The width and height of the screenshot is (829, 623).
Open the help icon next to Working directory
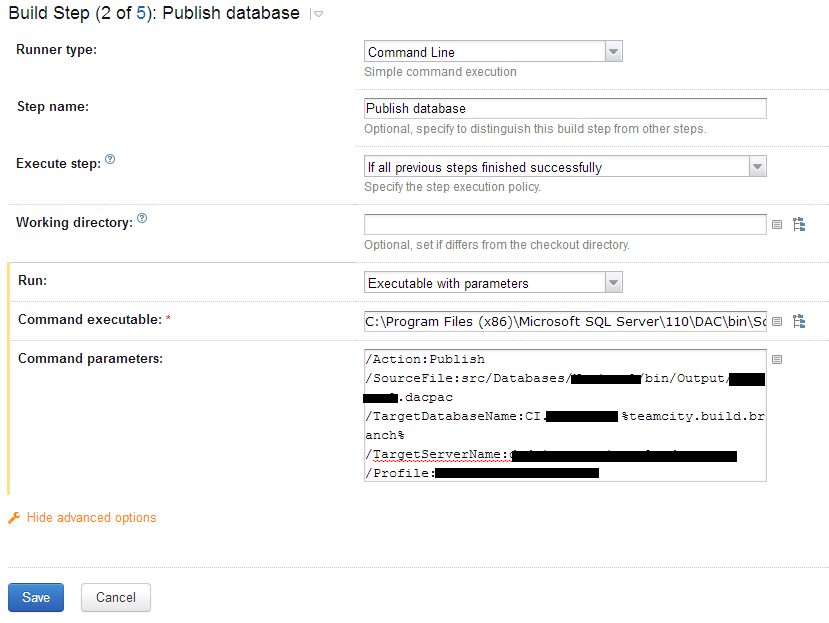[x=142, y=219]
